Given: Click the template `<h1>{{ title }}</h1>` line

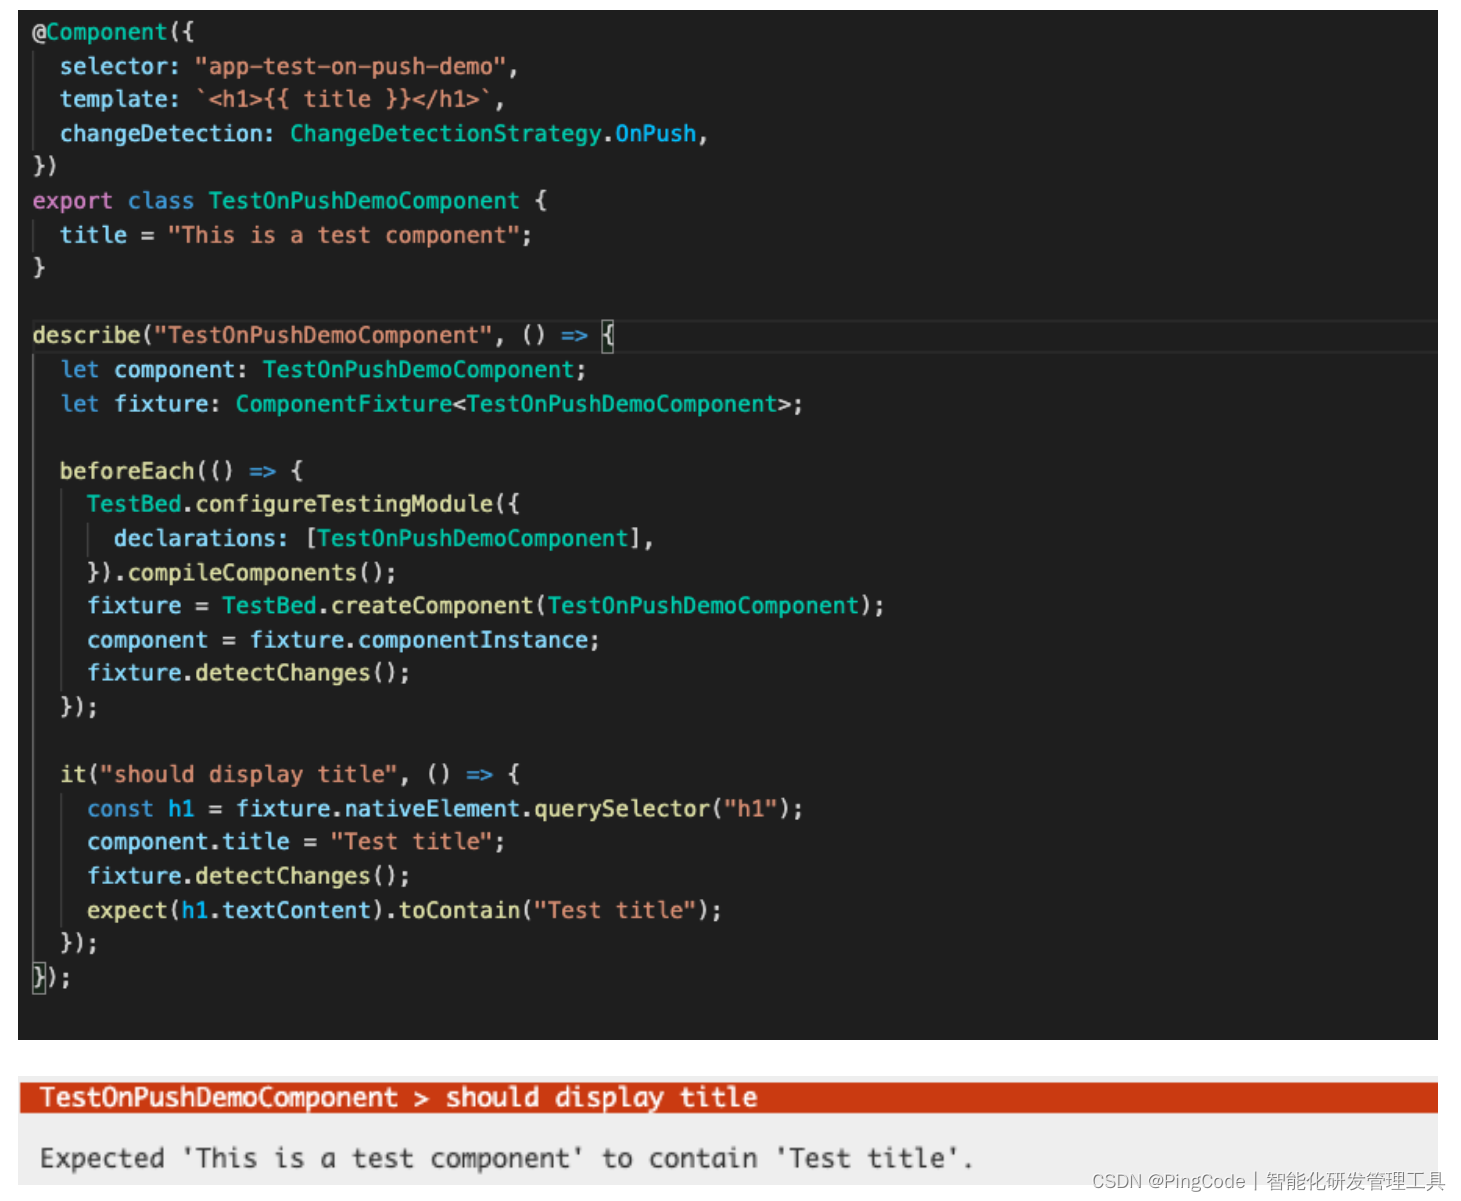Looking at the screenshot, I should 282,99.
